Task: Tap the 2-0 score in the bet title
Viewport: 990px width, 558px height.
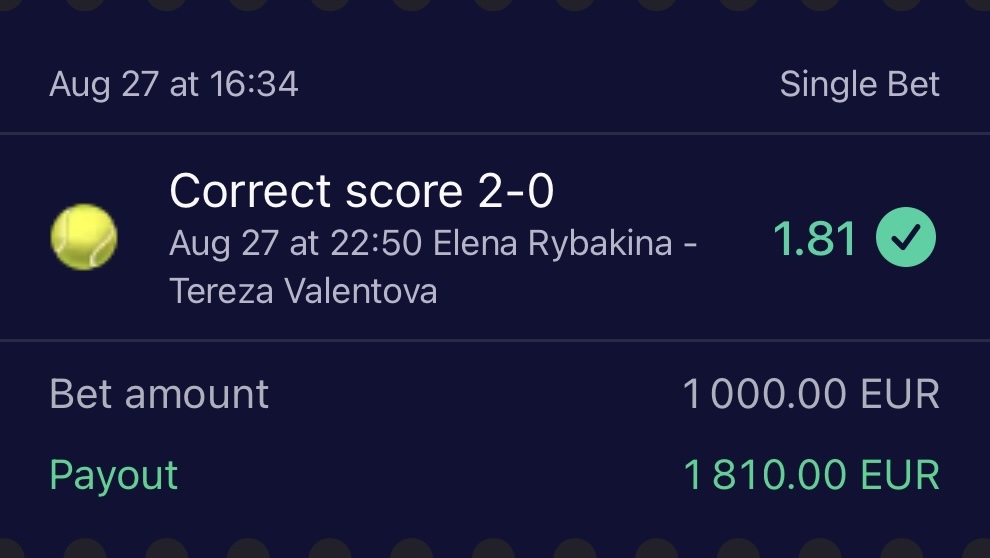Action: [515, 191]
